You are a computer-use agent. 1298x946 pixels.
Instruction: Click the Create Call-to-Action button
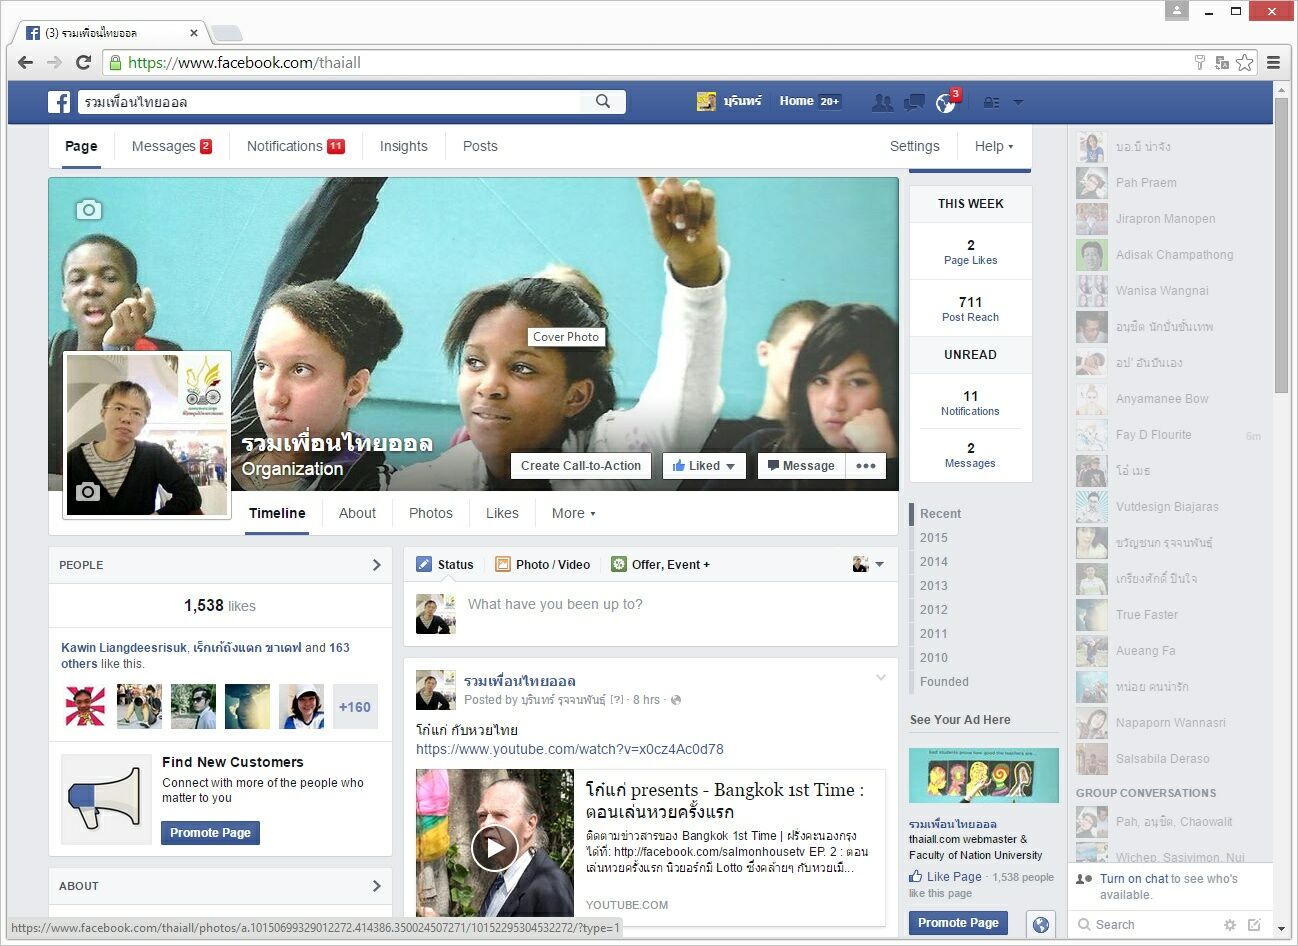[580, 466]
